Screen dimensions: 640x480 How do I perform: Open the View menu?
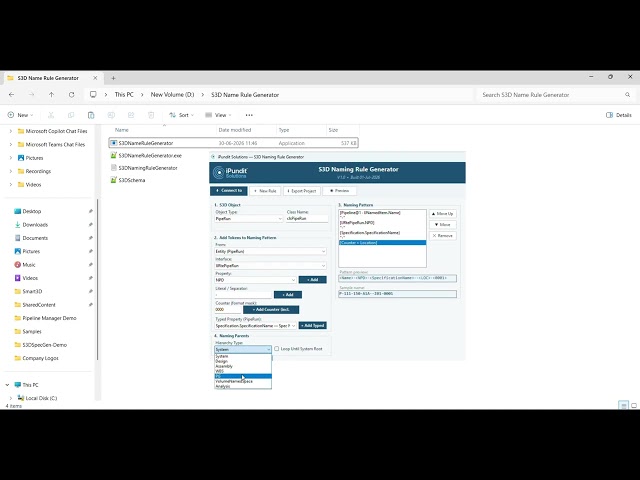(218, 115)
